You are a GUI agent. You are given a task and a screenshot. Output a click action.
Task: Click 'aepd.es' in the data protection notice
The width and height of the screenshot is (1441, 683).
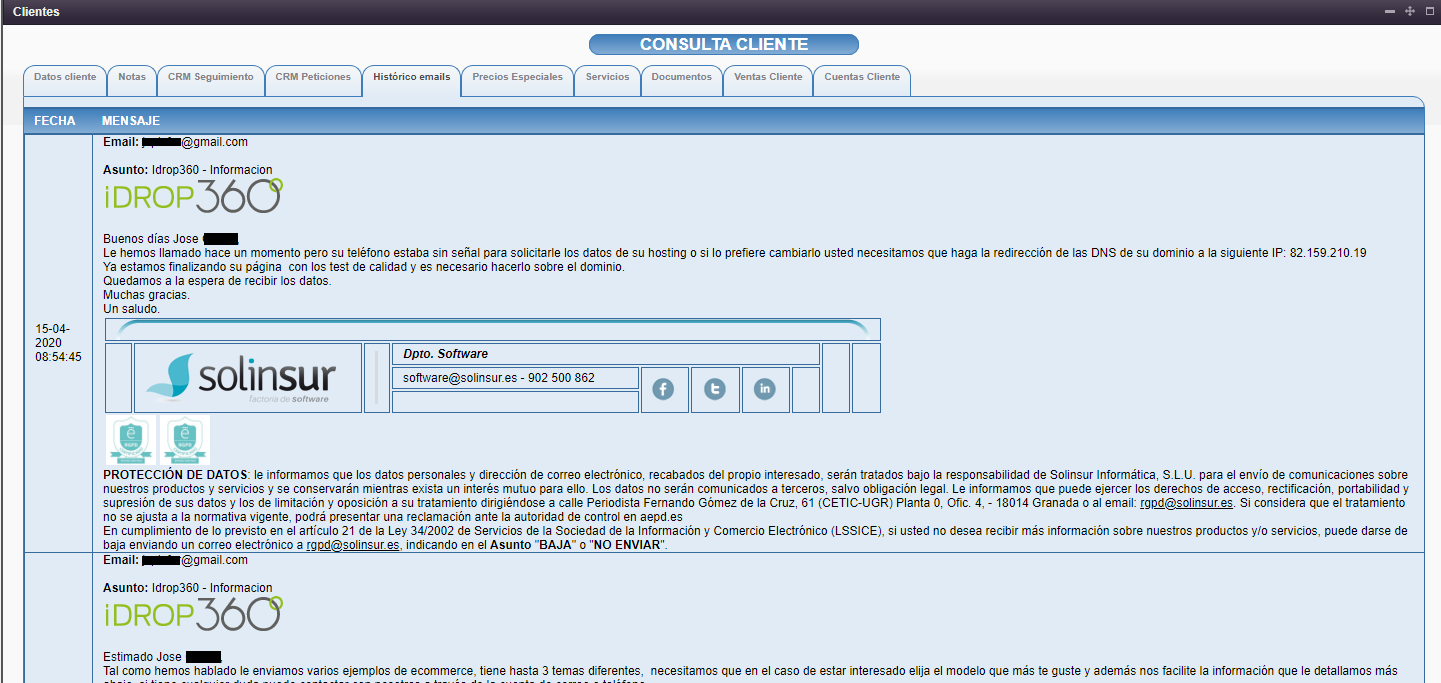[661, 517]
